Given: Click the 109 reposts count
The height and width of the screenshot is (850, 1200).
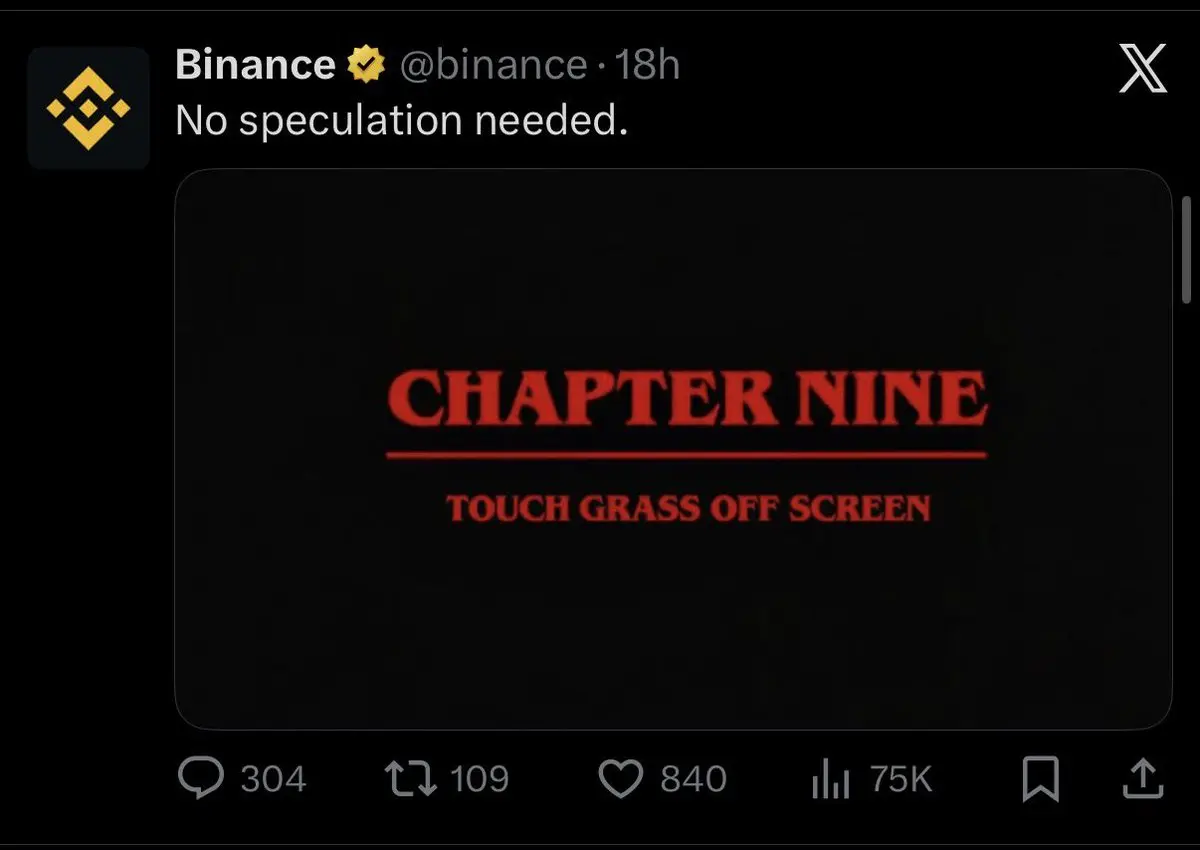Looking at the screenshot, I should click(x=480, y=779).
